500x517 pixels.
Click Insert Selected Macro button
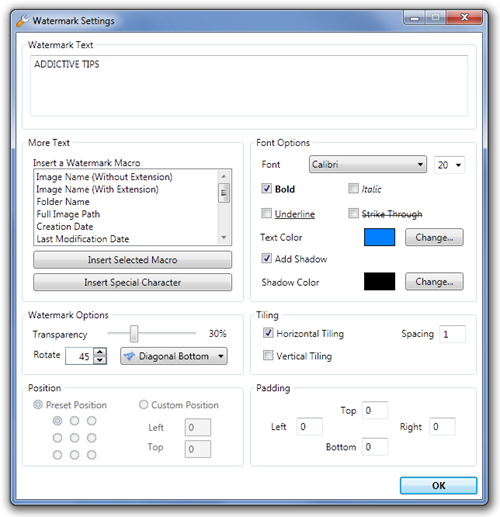pos(132,260)
